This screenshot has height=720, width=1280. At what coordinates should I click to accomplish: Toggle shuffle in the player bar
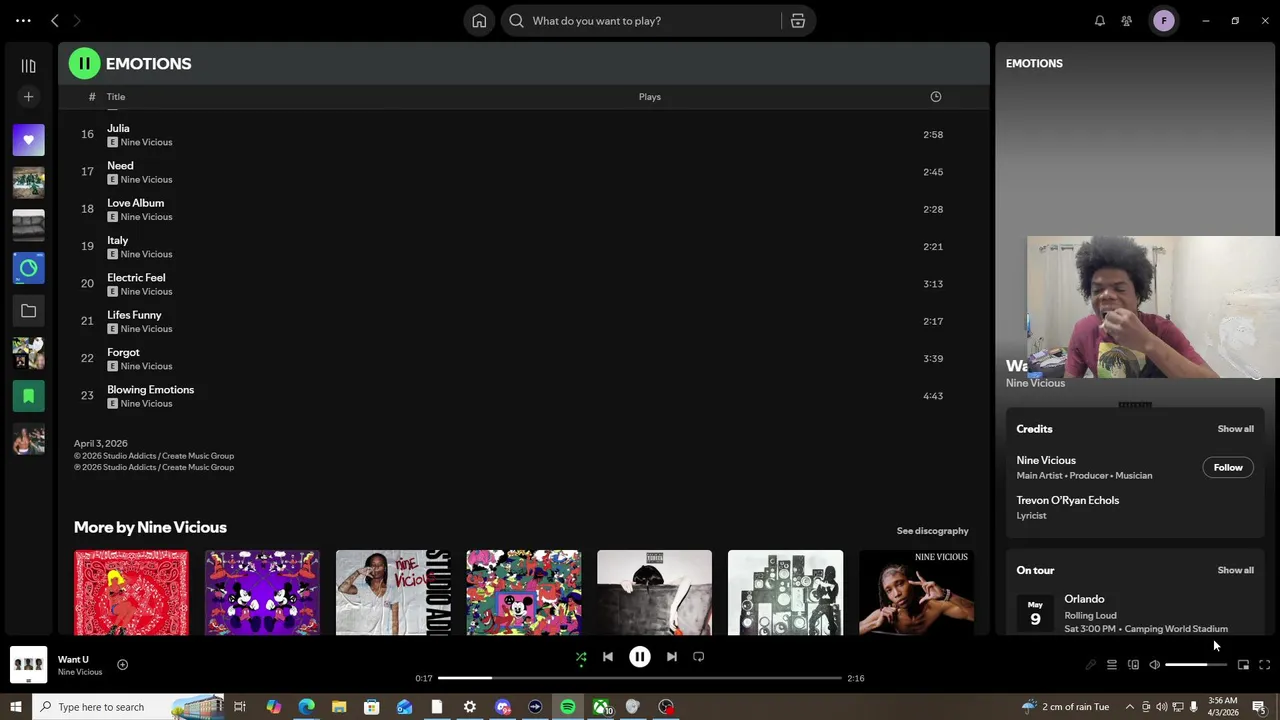[581, 657]
